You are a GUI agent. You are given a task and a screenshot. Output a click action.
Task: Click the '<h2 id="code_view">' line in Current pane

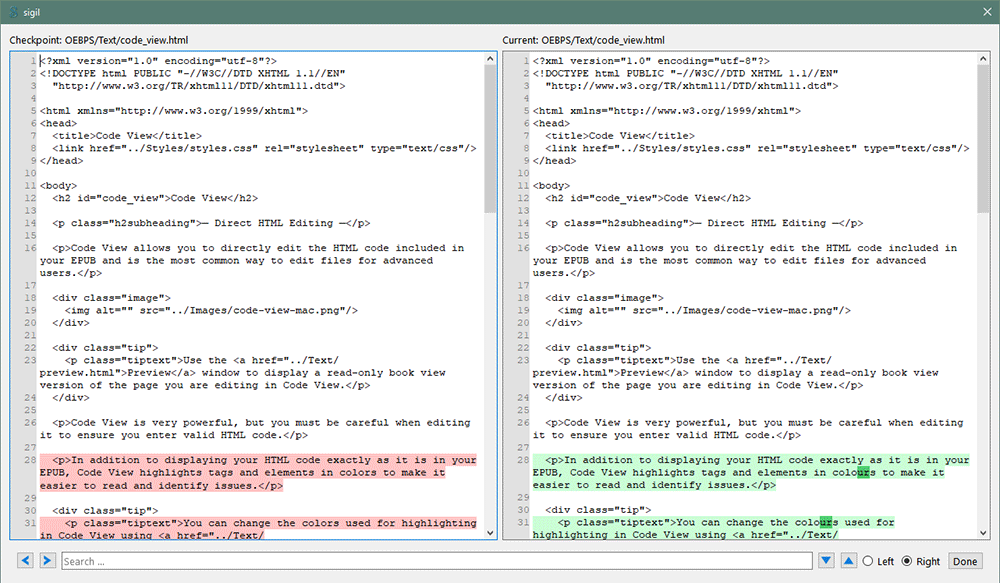click(x=648, y=198)
